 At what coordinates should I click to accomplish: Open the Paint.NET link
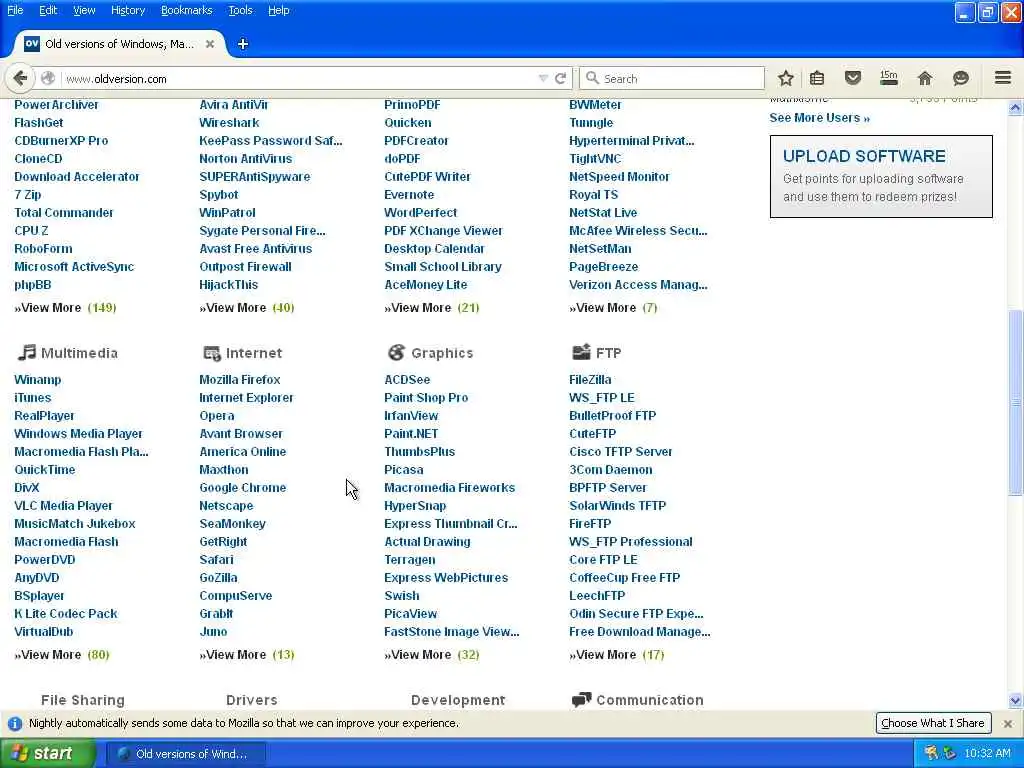point(411,434)
